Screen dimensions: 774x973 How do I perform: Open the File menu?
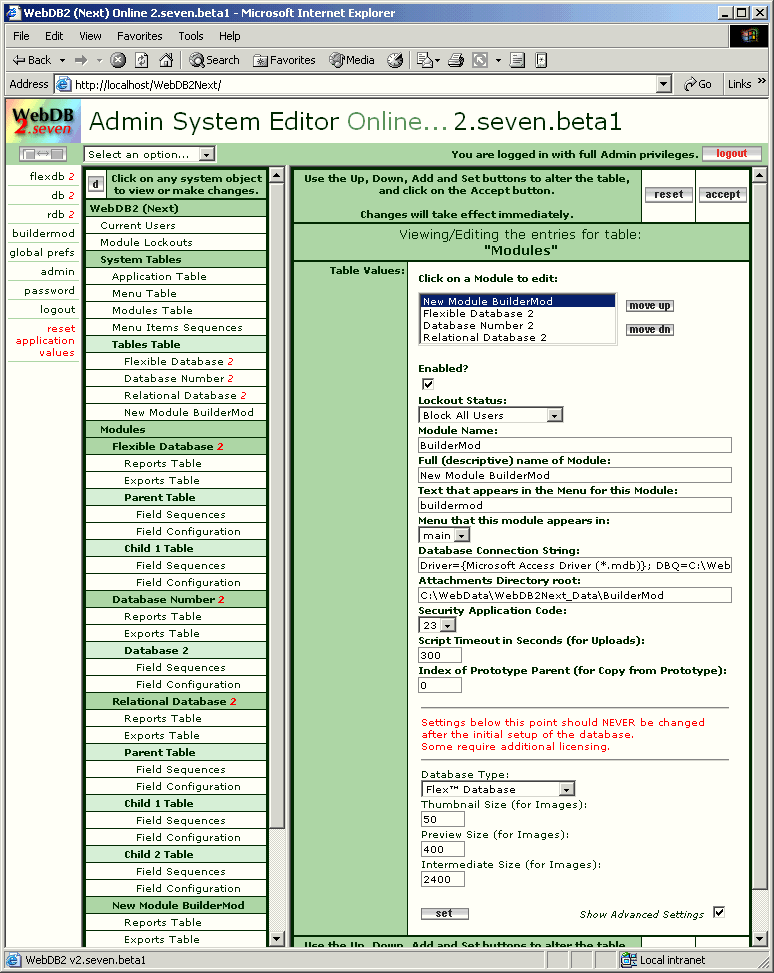[x=21, y=36]
